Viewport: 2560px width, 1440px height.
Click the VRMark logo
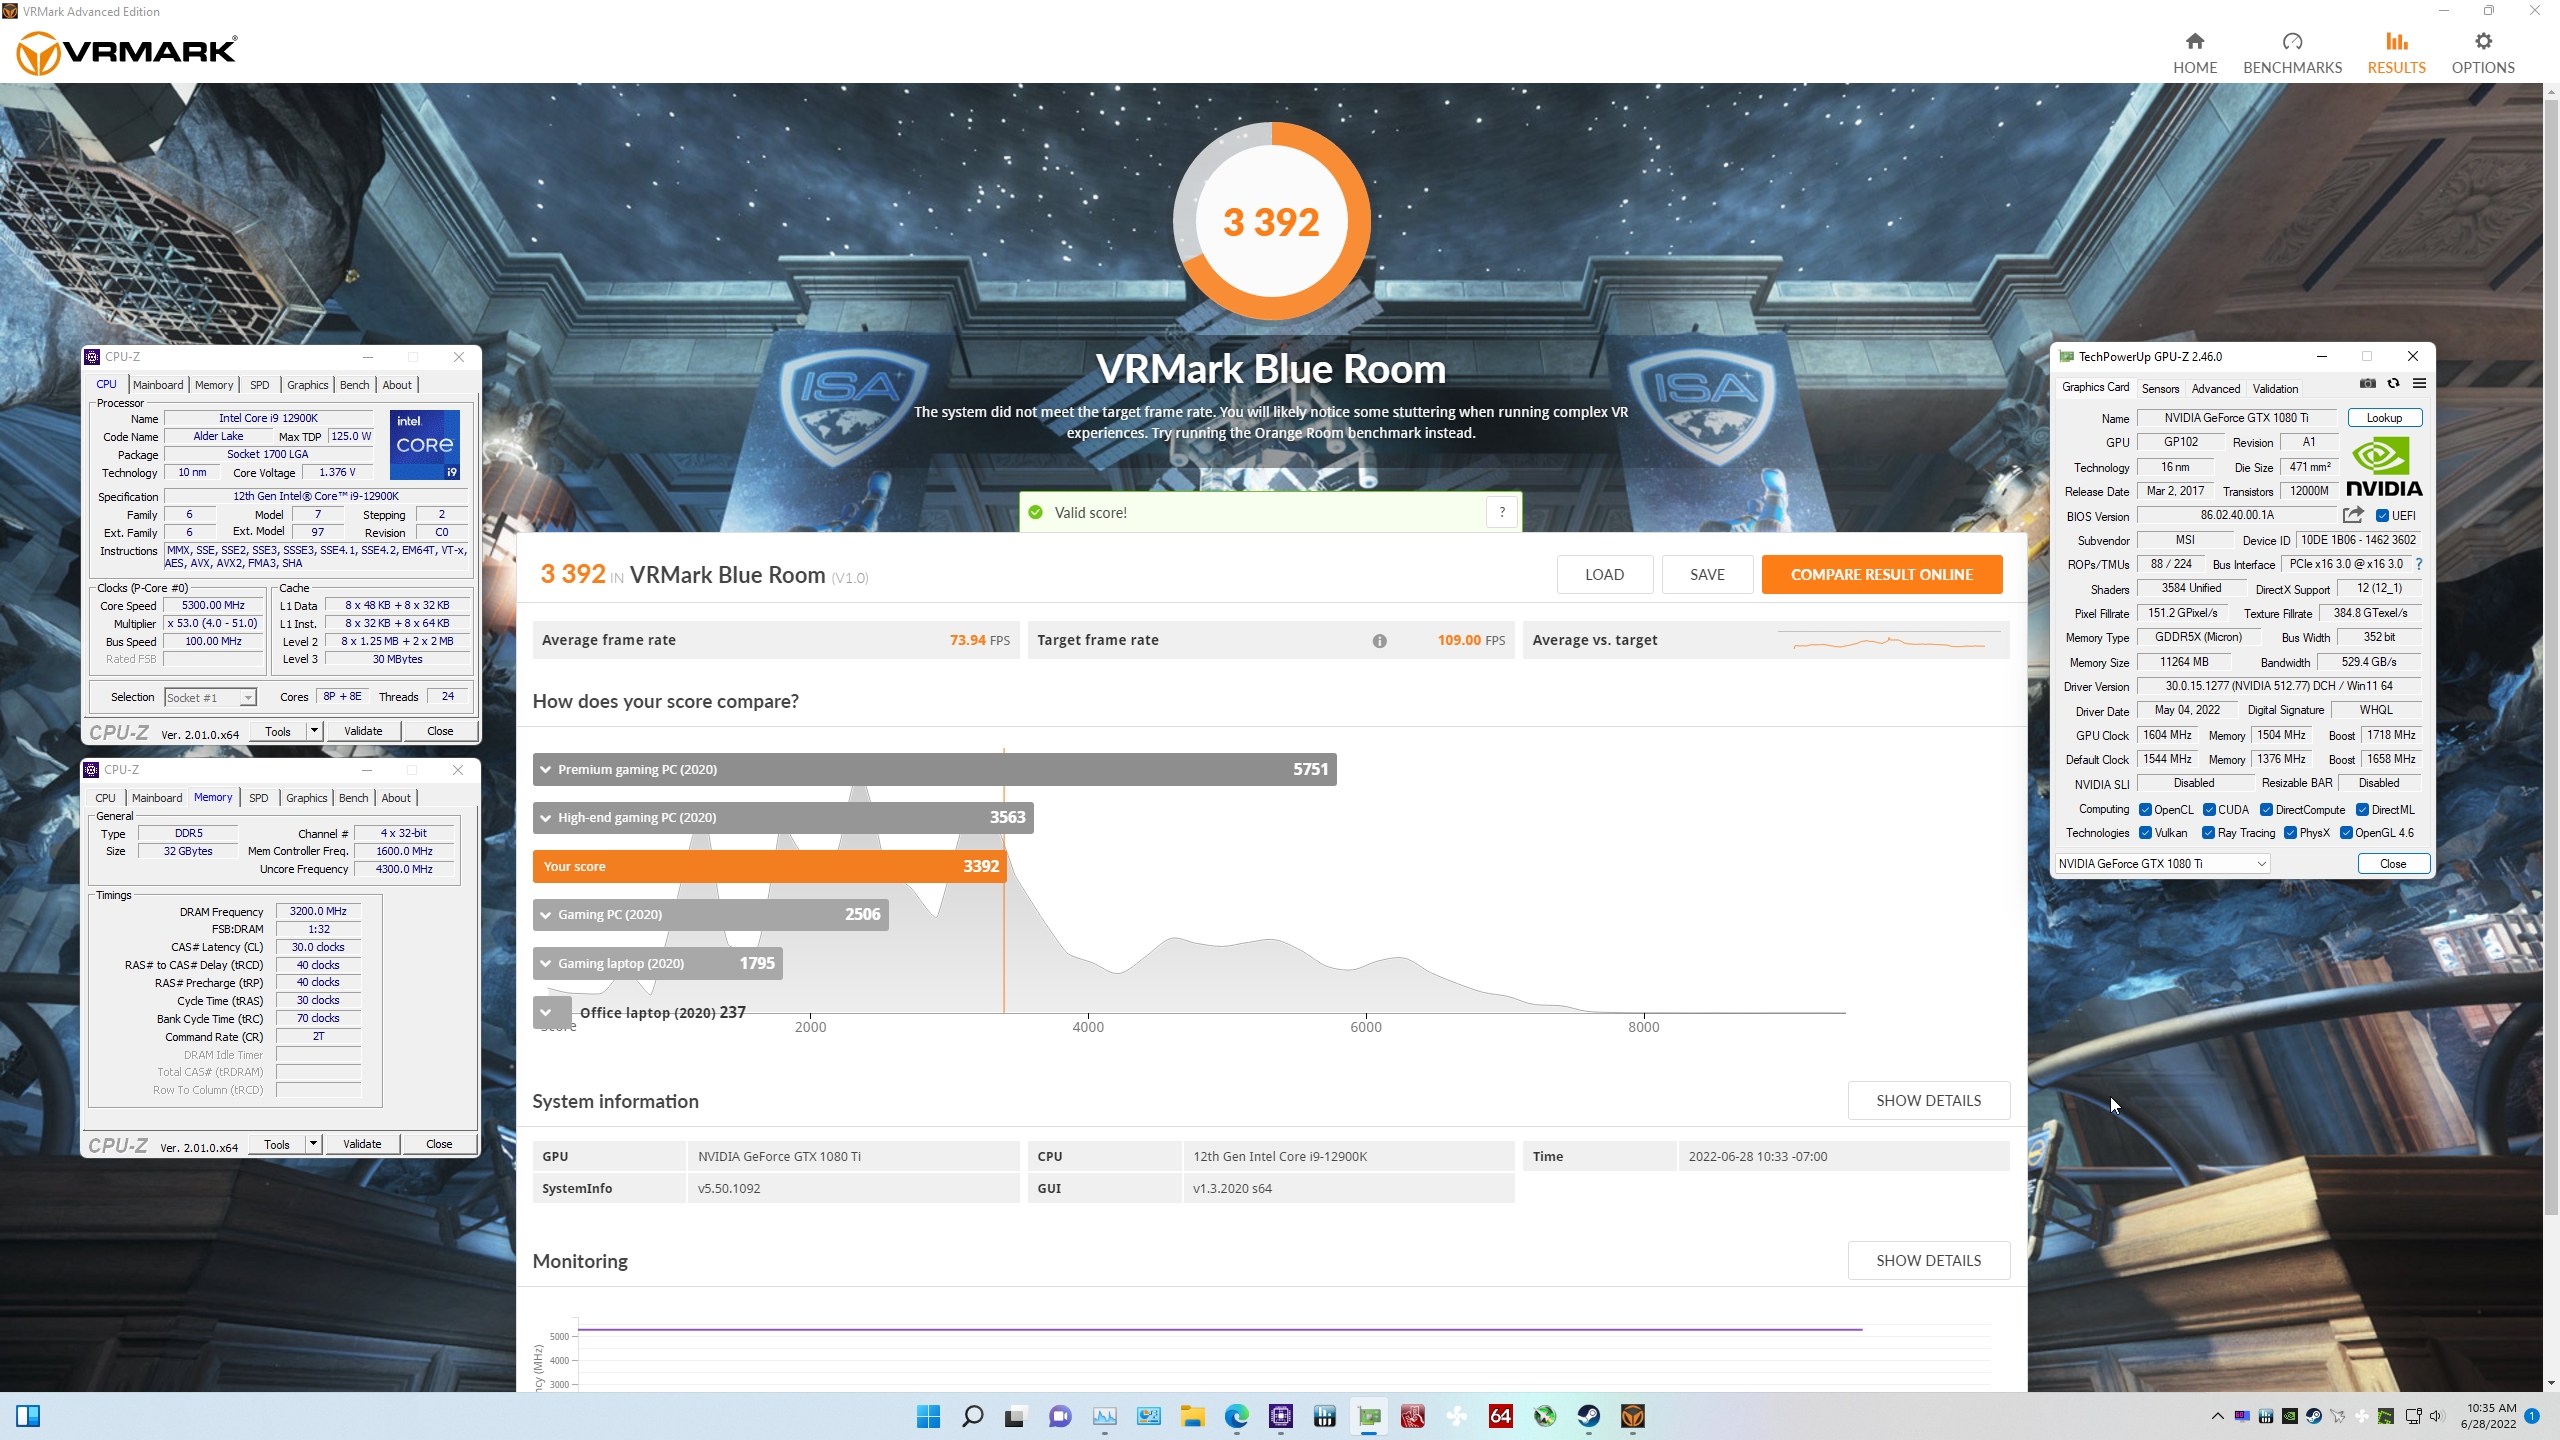click(x=127, y=52)
